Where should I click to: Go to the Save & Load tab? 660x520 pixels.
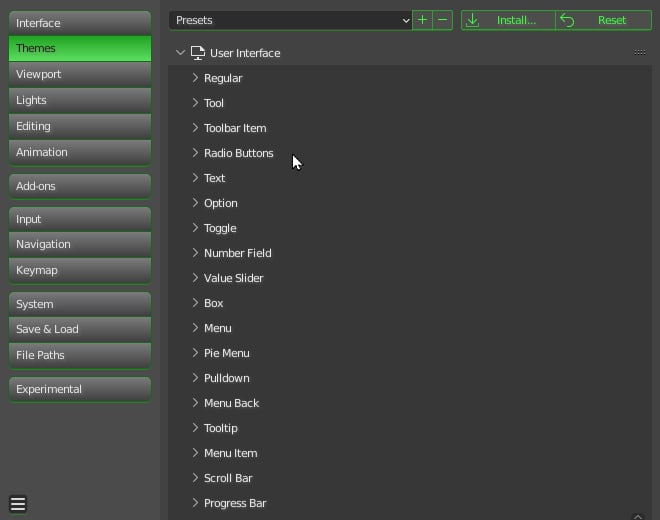(x=80, y=329)
